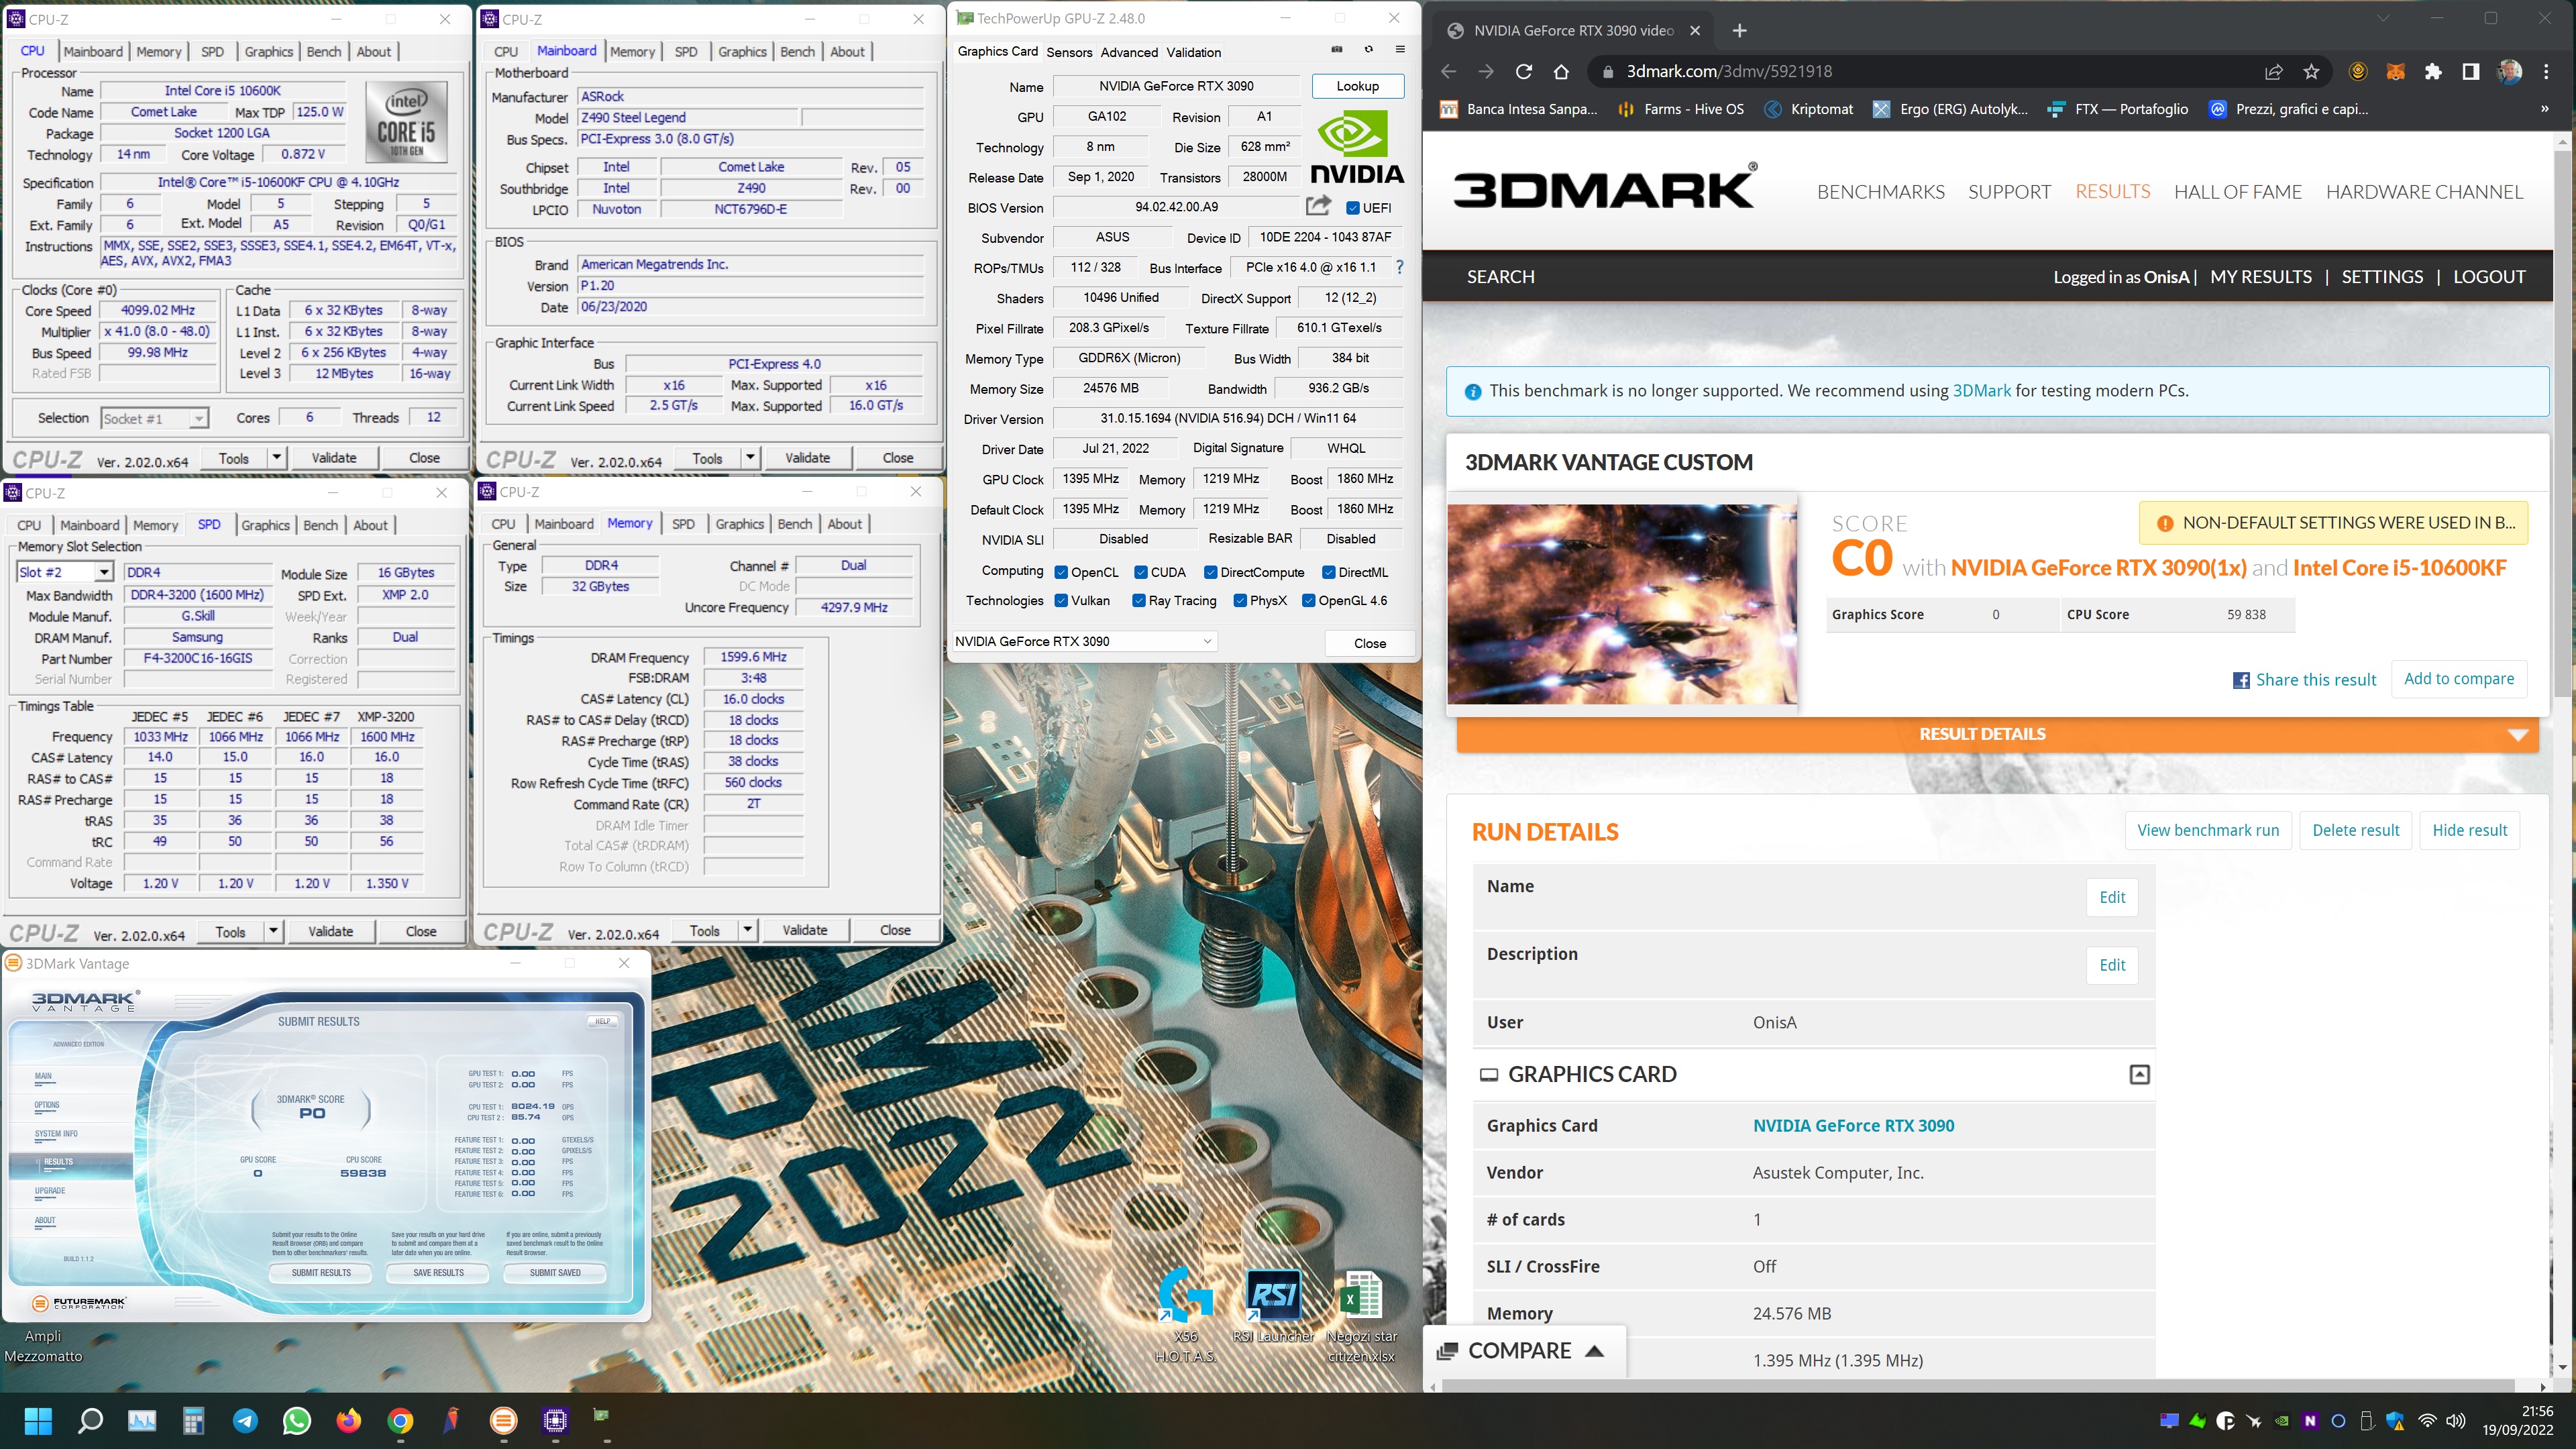Open Calculator from the taskbar
The height and width of the screenshot is (1449, 2576).
tap(193, 1420)
